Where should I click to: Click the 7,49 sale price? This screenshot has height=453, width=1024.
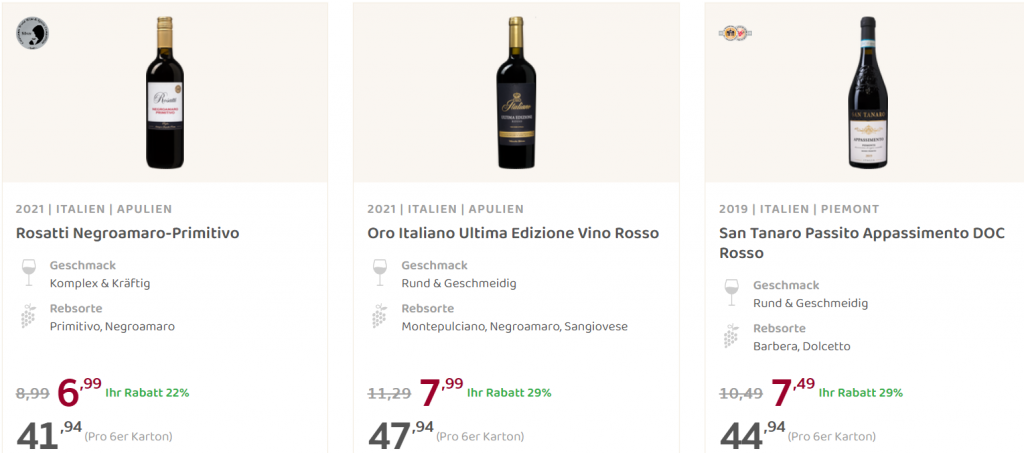(x=791, y=392)
